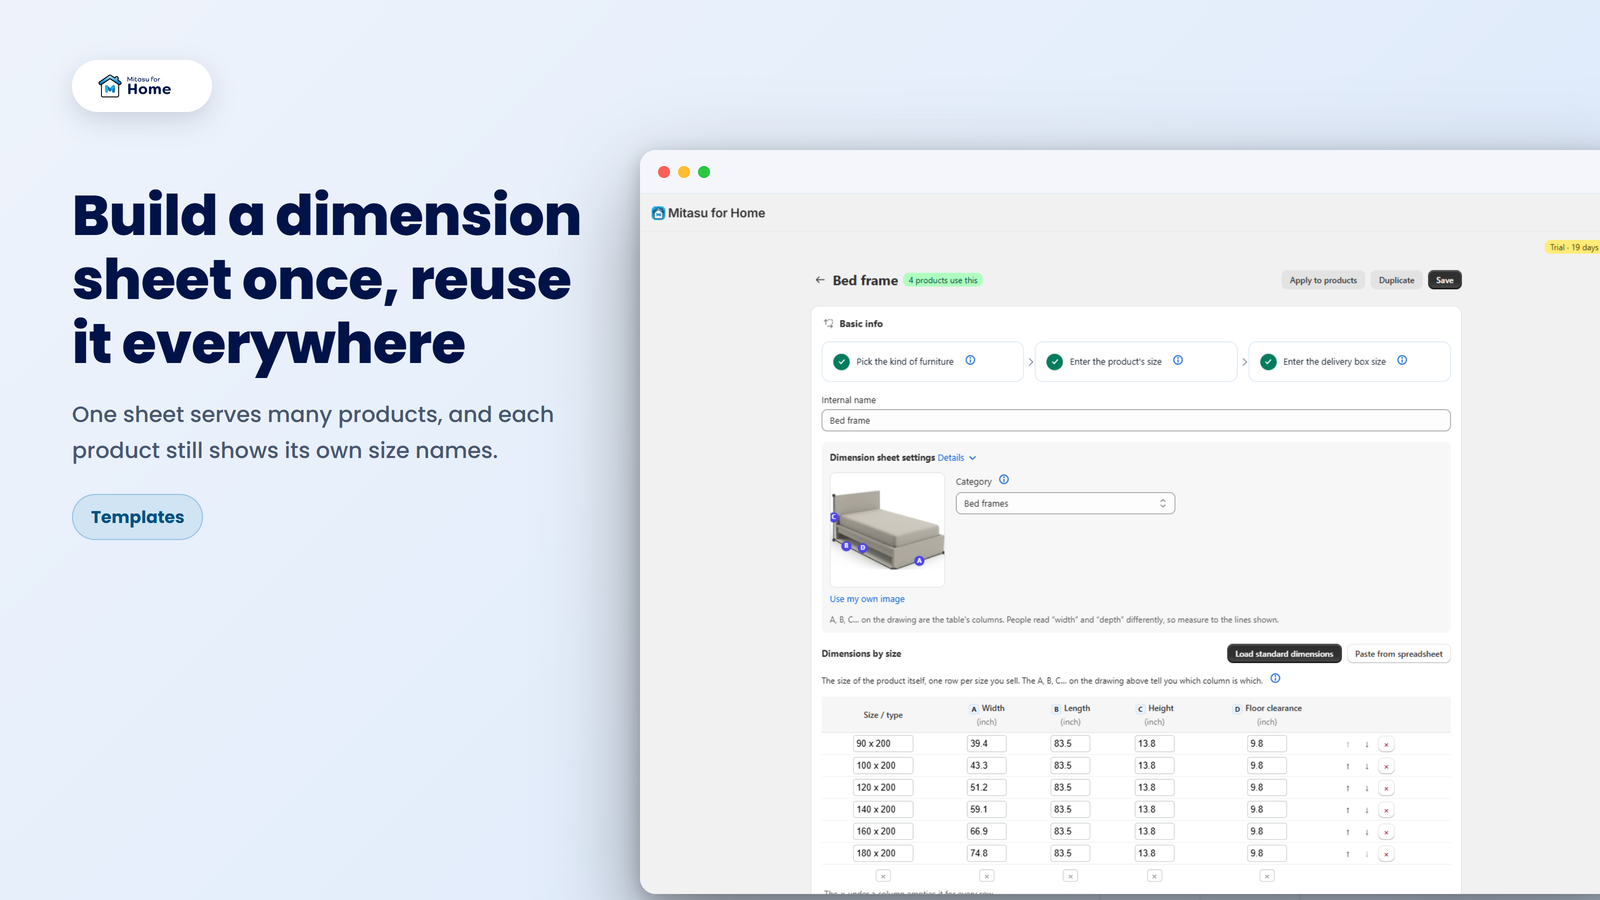Delete the 90 x 200 row

pos(1386,744)
